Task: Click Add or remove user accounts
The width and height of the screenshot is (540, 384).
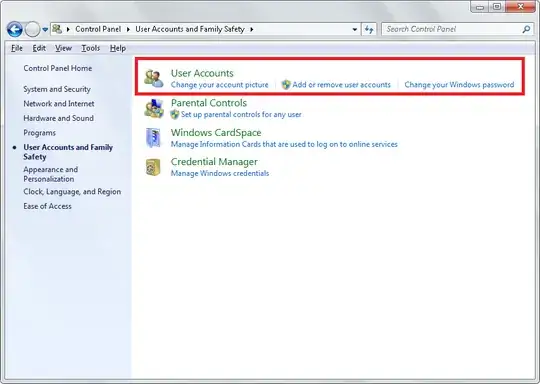Action: point(342,85)
